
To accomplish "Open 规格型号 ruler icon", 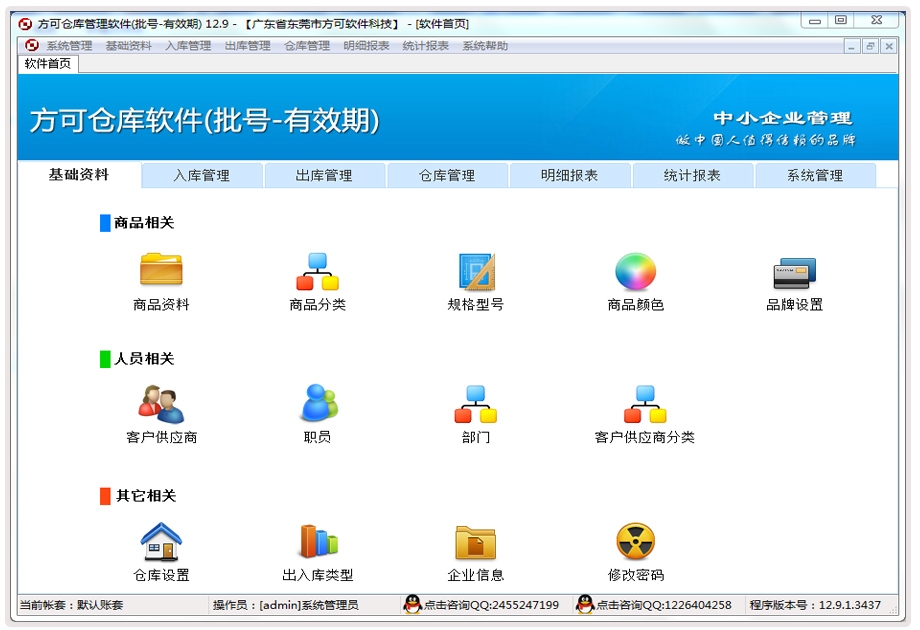I will coord(476,271).
